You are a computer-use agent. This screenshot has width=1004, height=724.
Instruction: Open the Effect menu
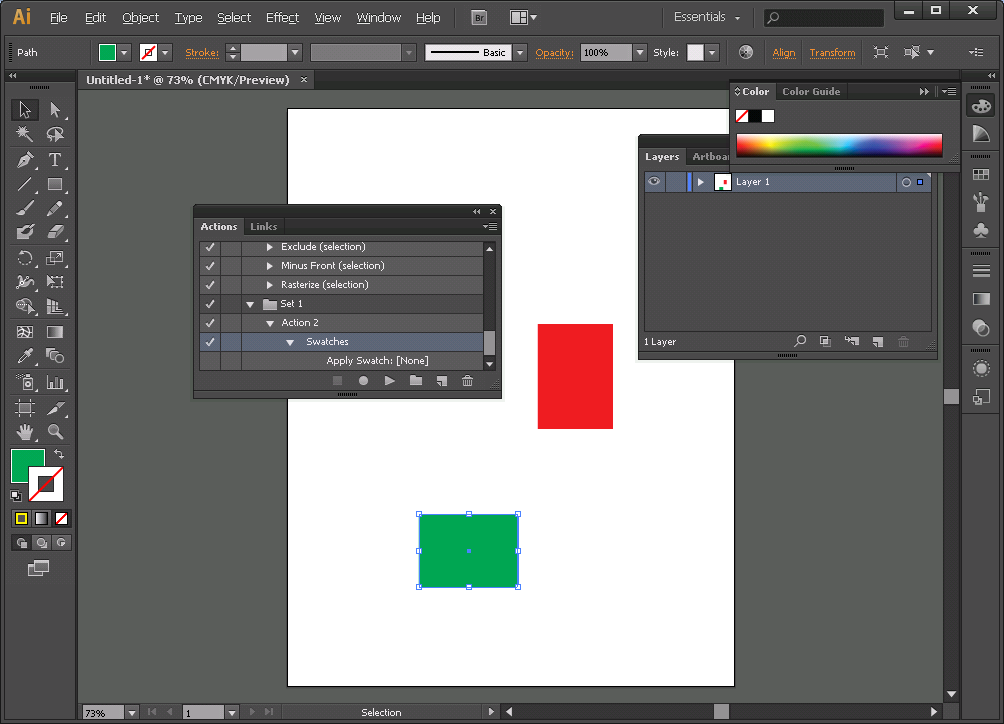(282, 18)
